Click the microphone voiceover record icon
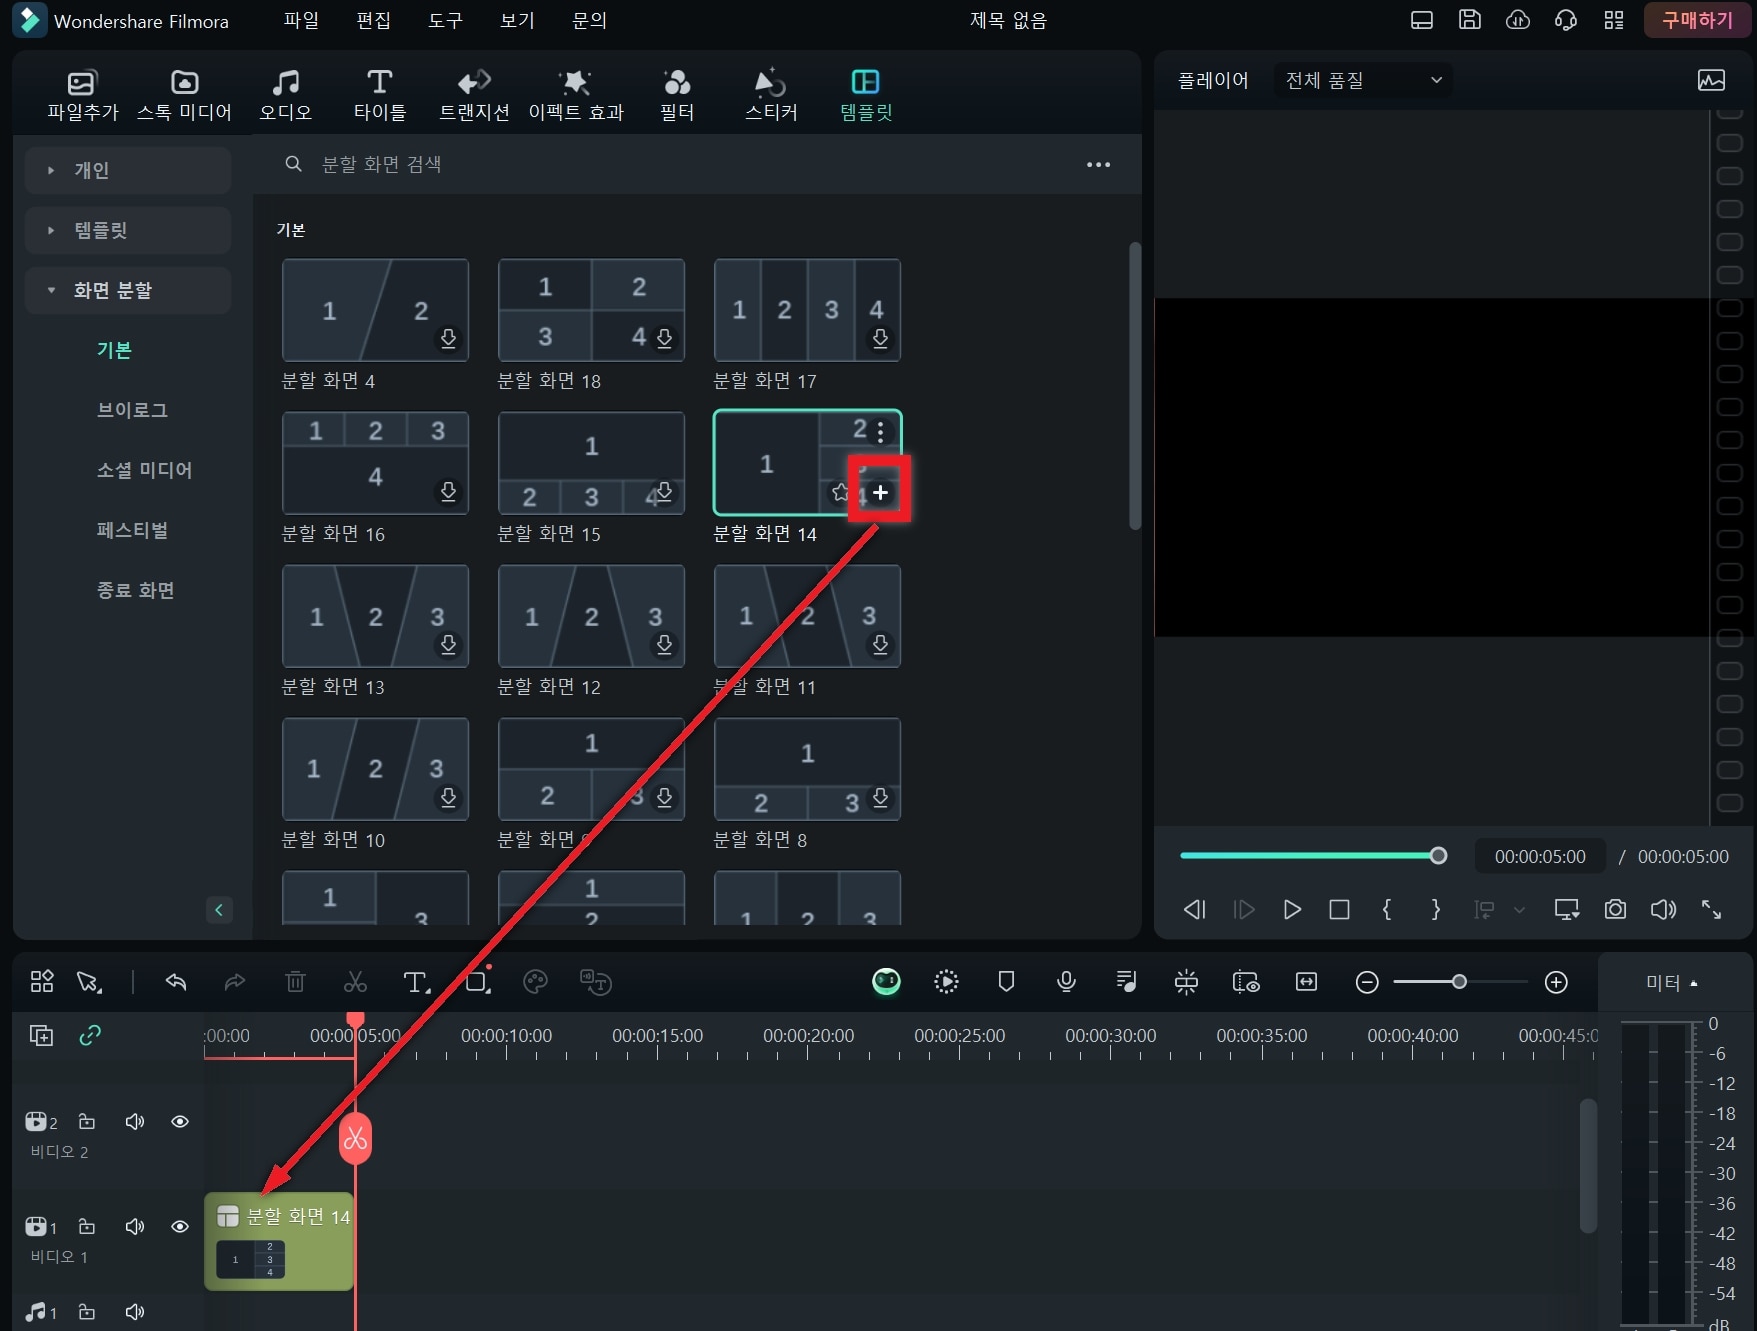1757x1331 pixels. pyautogui.click(x=1066, y=982)
